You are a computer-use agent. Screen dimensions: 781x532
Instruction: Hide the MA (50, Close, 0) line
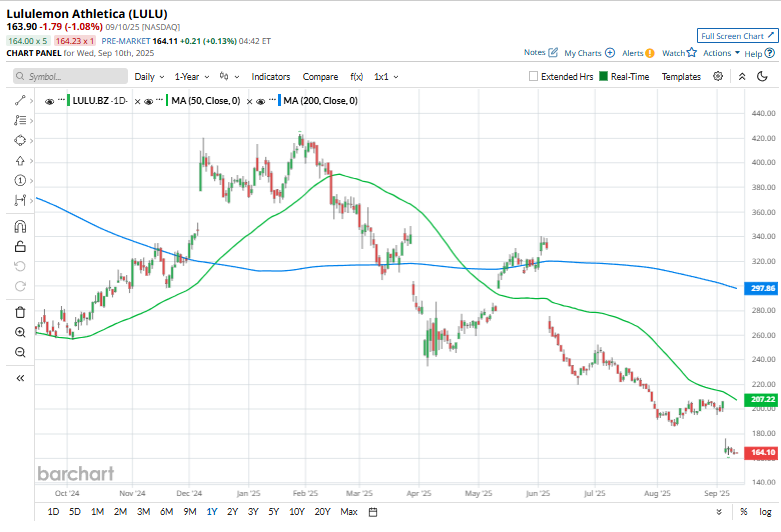(148, 101)
